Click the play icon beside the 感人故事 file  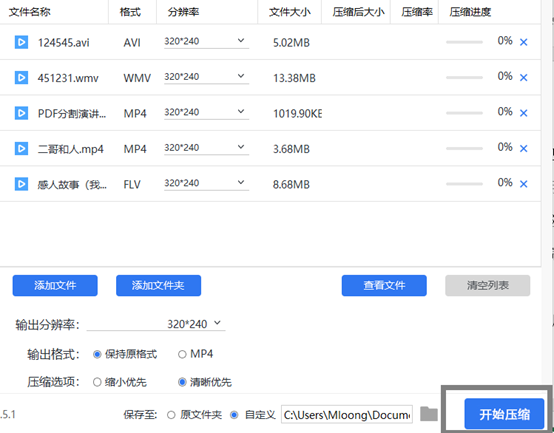(21, 184)
